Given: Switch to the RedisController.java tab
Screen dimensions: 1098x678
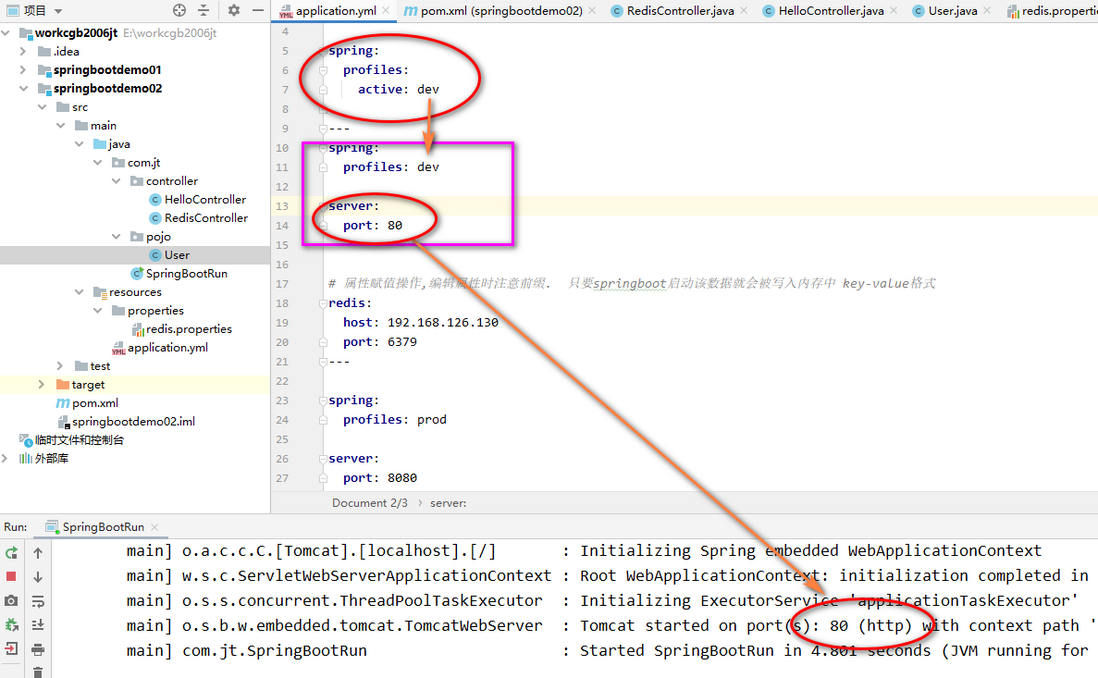Looking at the screenshot, I should click(680, 11).
